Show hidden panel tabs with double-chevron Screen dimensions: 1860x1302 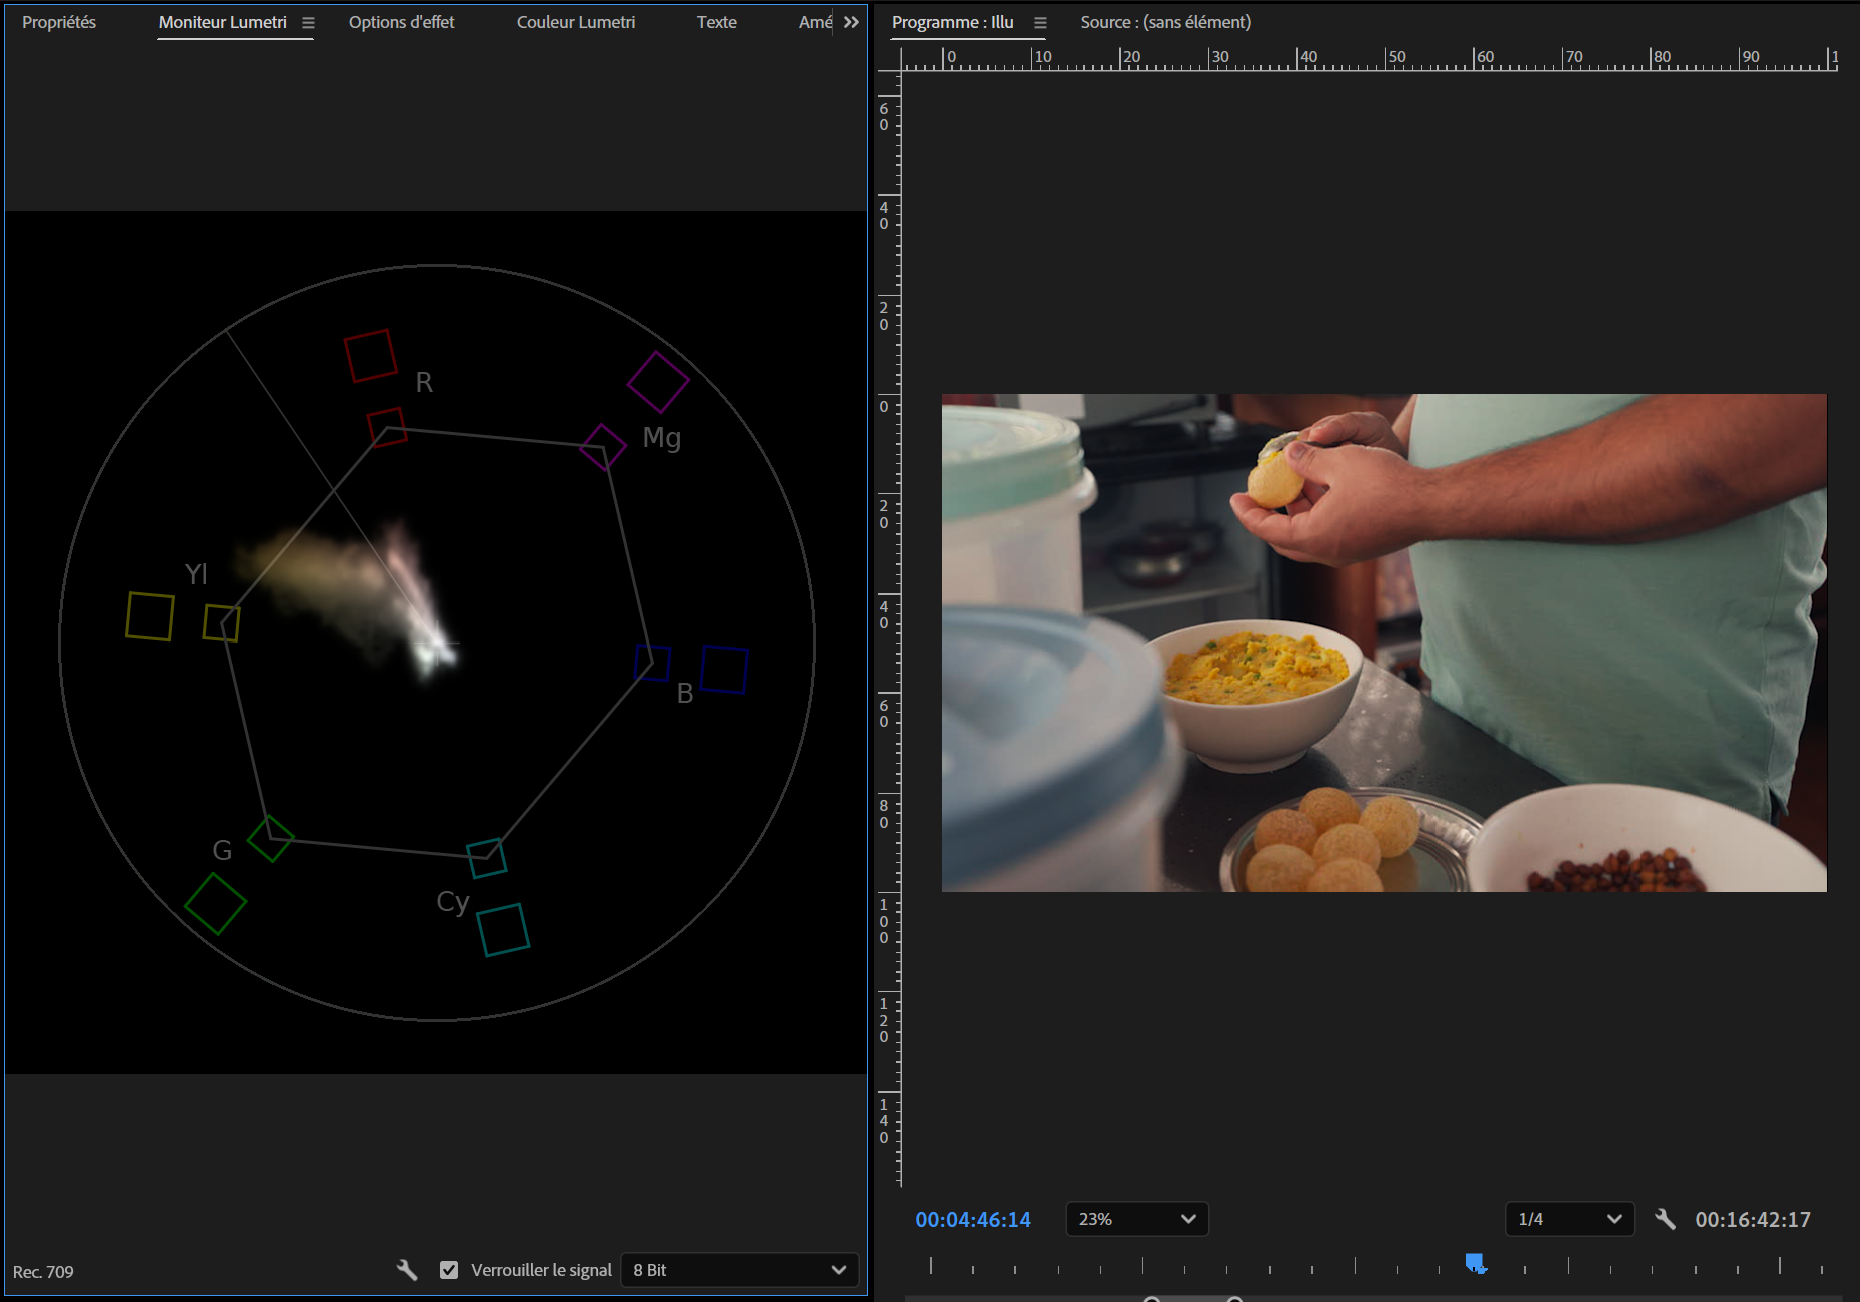(851, 22)
